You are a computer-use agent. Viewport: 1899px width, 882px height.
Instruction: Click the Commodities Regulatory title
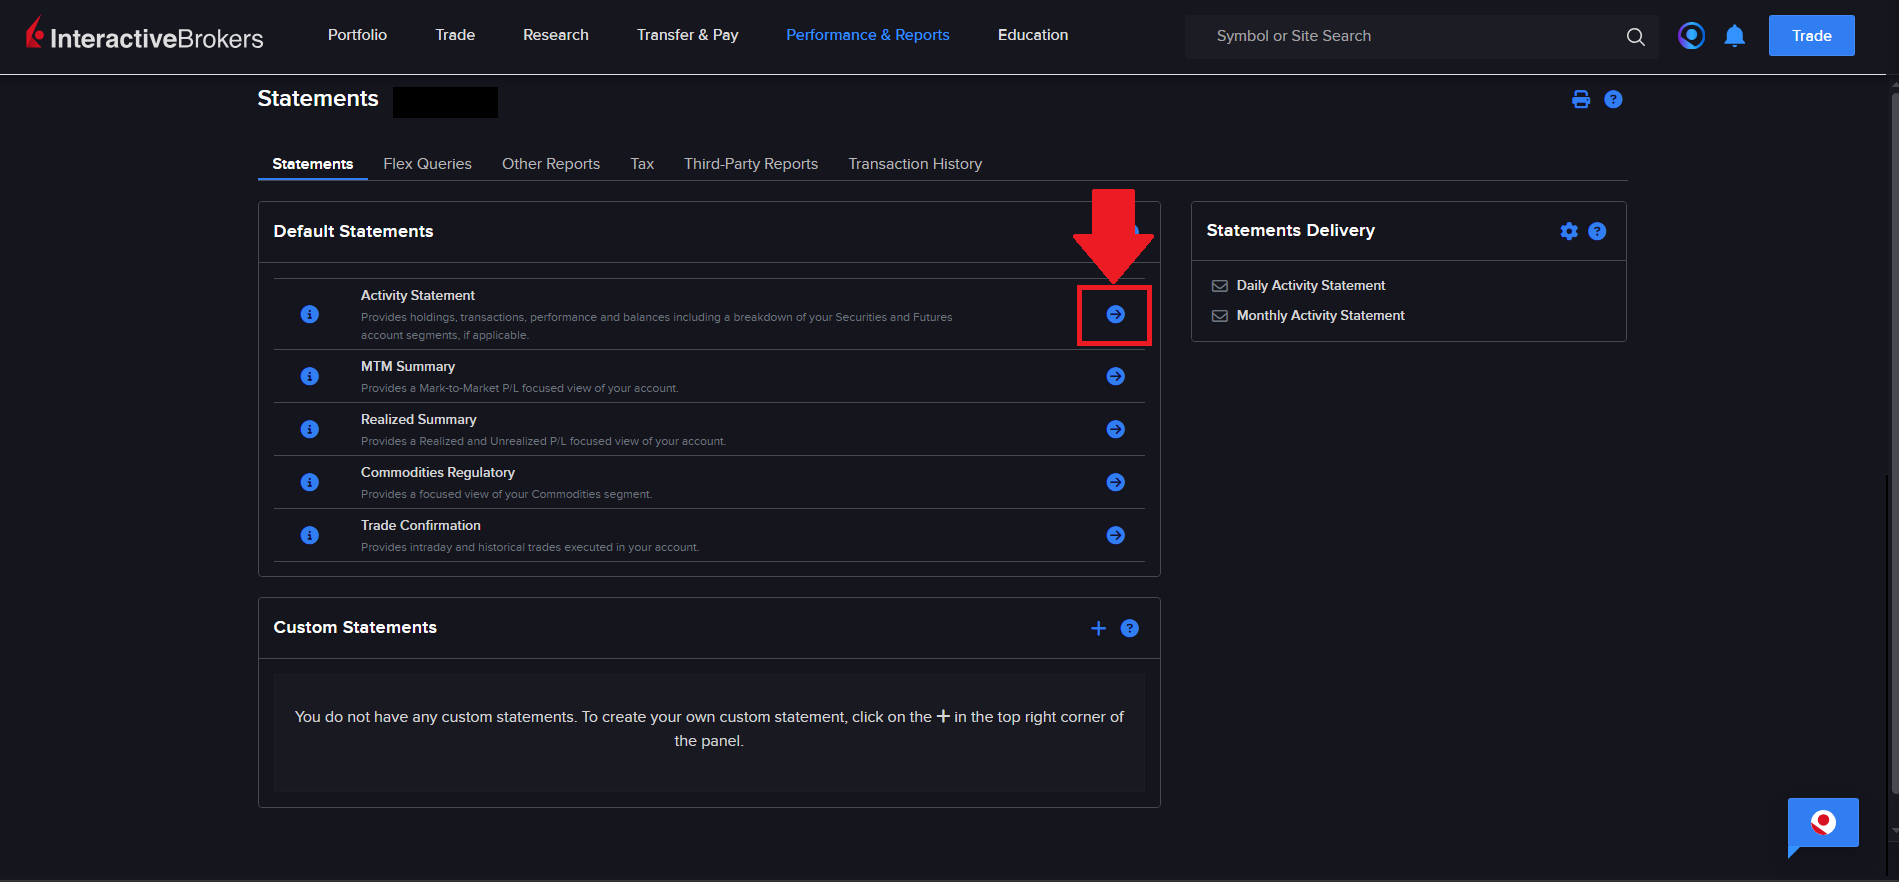(x=438, y=472)
